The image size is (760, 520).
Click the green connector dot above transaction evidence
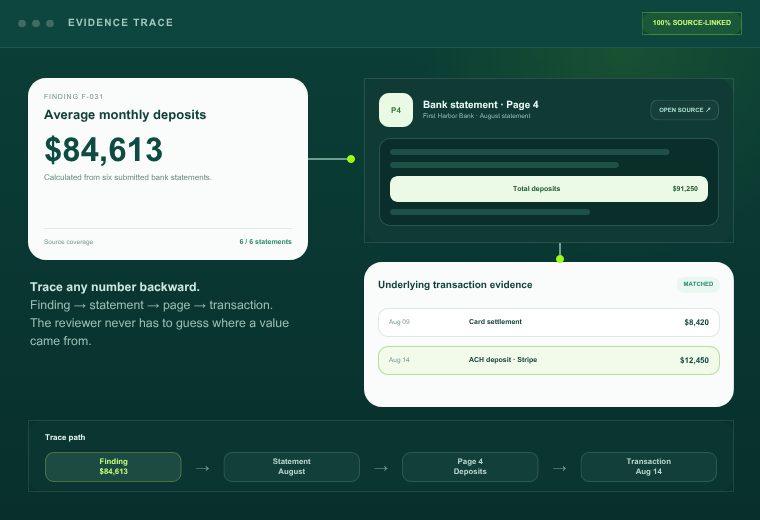pos(560,259)
